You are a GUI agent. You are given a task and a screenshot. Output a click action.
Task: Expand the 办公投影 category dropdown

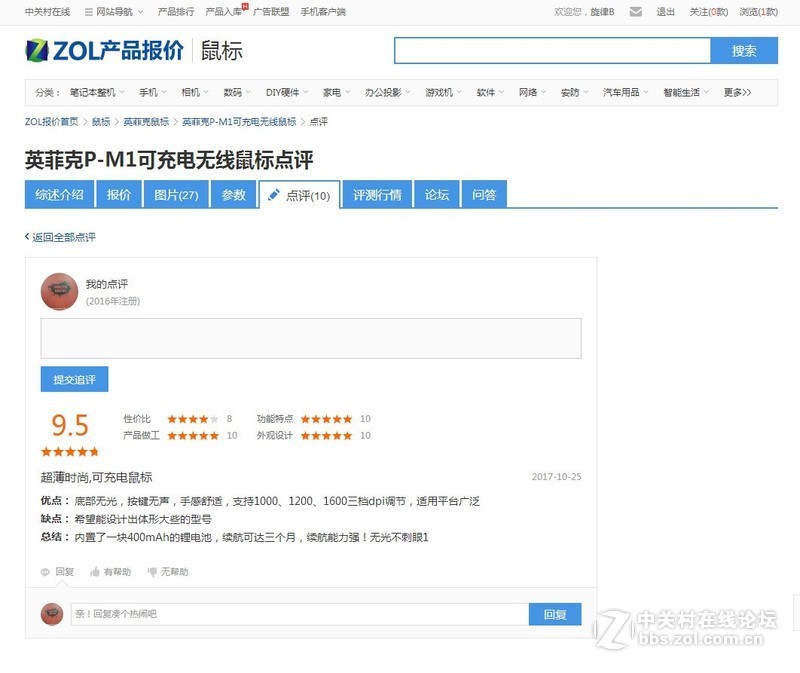point(387,92)
